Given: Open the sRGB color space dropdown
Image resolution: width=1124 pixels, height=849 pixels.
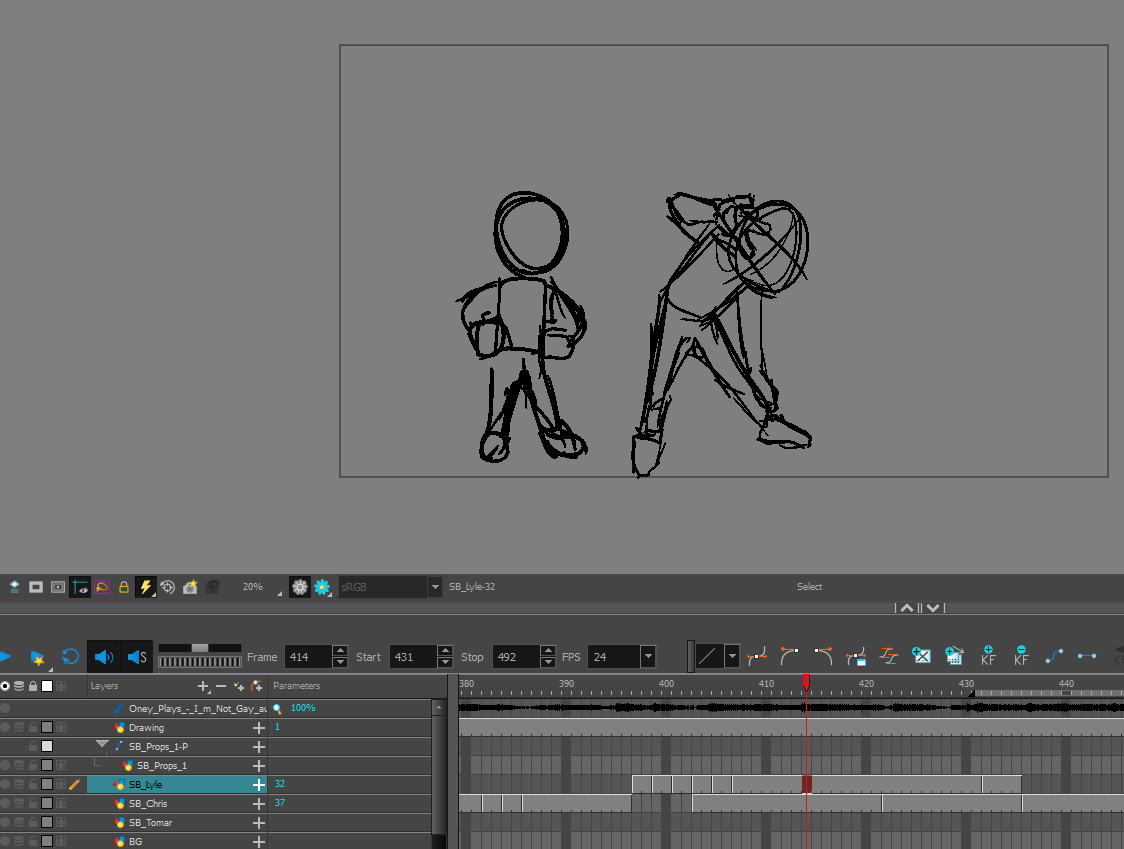Looking at the screenshot, I should click(x=434, y=587).
